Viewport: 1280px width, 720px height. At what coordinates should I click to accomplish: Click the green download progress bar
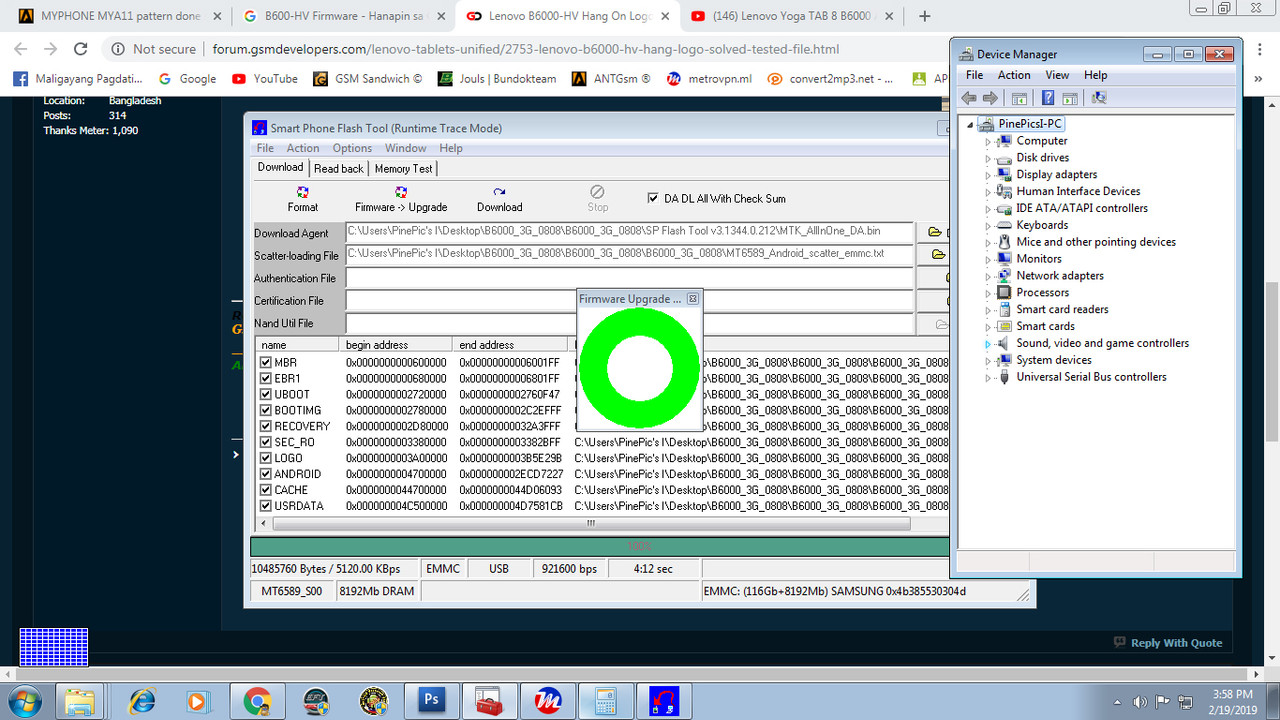point(599,546)
